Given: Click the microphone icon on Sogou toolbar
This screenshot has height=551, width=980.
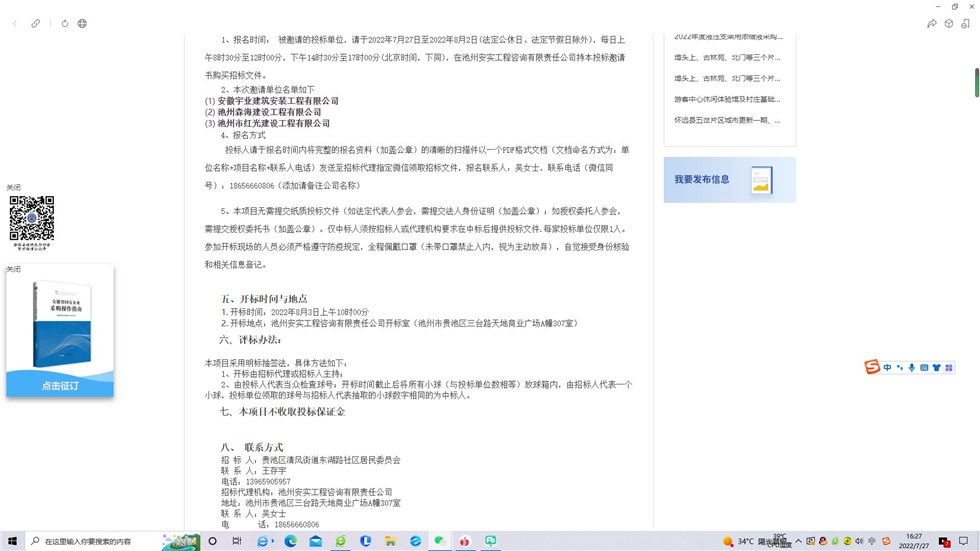Looking at the screenshot, I should click(x=911, y=368).
